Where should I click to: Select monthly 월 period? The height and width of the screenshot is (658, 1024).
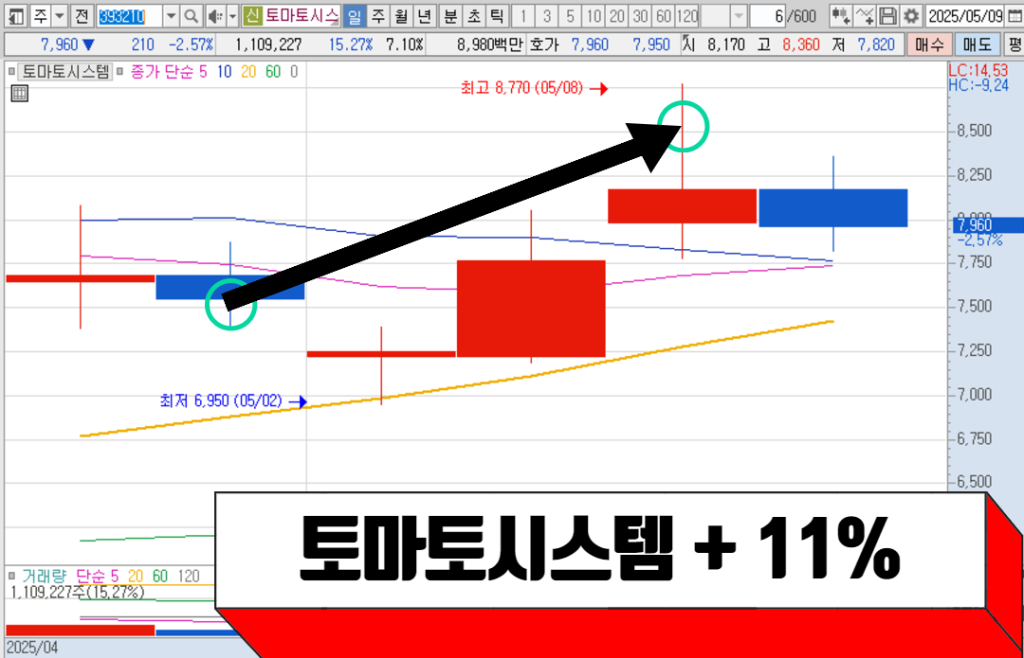[x=400, y=15]
